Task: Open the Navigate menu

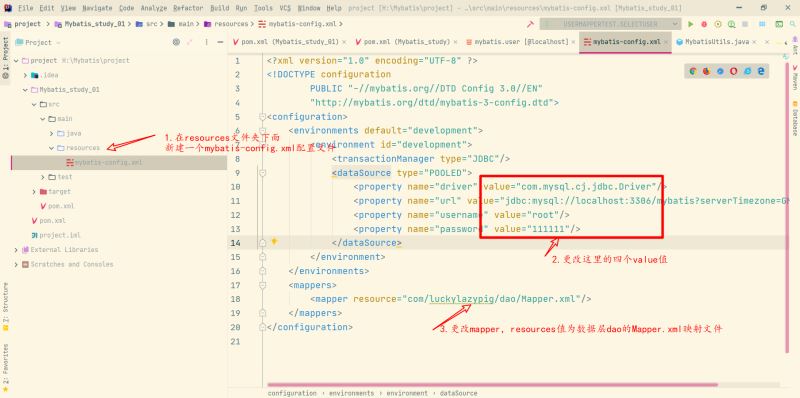Action: [98, 8]
